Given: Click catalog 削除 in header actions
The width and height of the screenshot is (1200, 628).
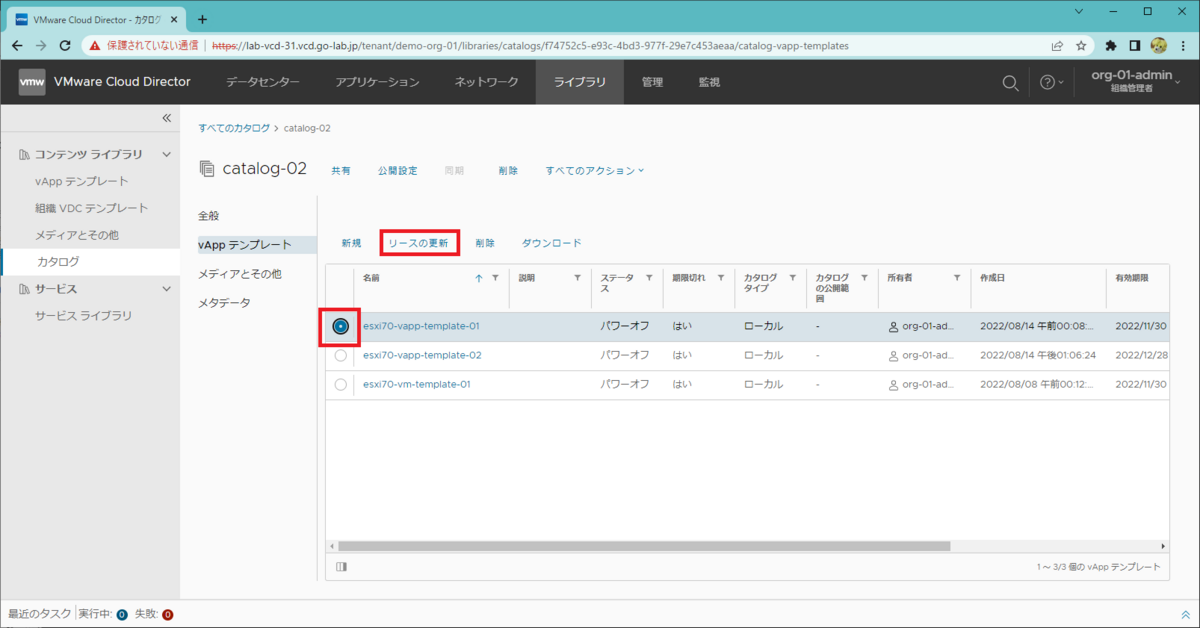Looking at the screenshot, I should 508,170.
